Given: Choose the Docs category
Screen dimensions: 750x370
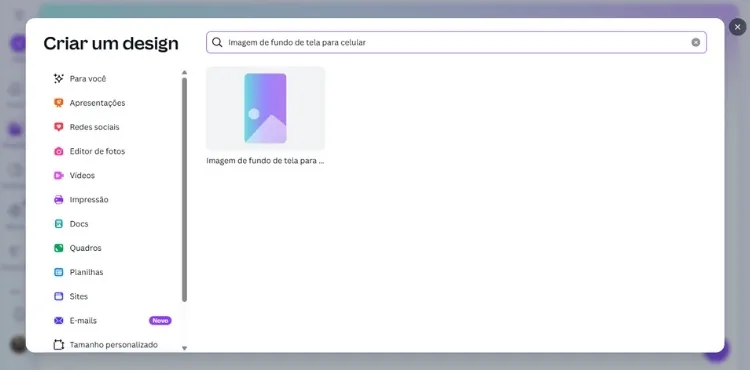Looking at the screenshot, I should tap(79, 224).
